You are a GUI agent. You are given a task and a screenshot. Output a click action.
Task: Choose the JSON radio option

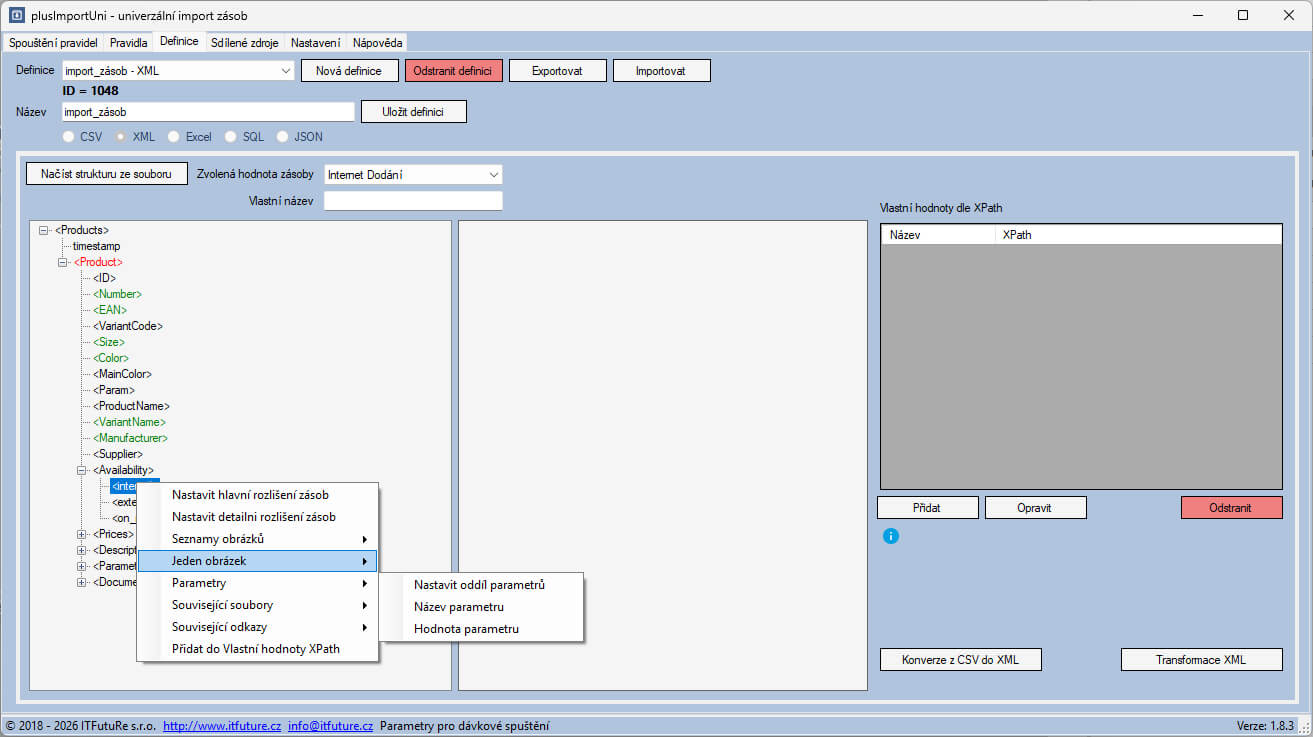click(283, 137)
